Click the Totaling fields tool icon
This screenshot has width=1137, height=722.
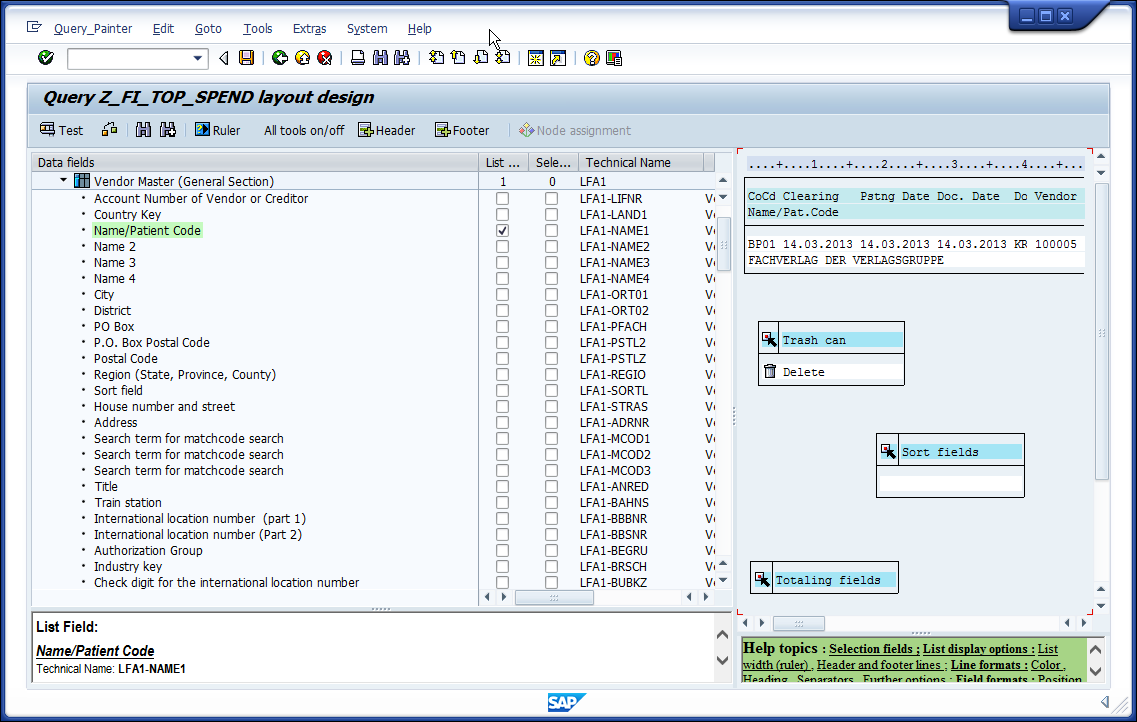(x=761, y=578)
